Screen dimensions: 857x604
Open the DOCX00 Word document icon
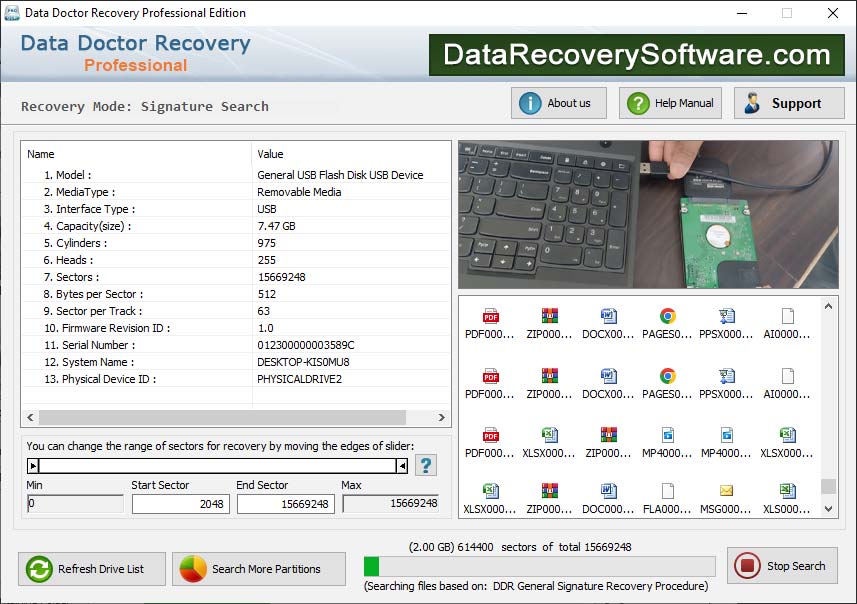tap(607, 318)
